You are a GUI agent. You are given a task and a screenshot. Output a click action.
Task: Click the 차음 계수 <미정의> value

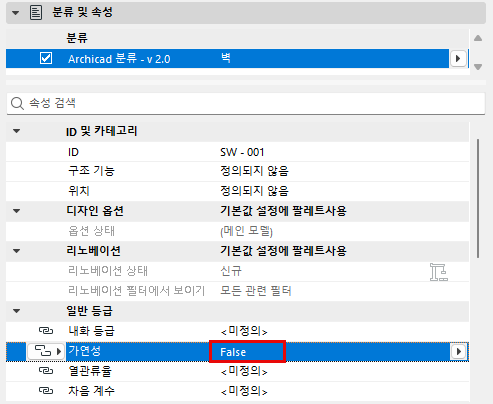coord(244,391)
